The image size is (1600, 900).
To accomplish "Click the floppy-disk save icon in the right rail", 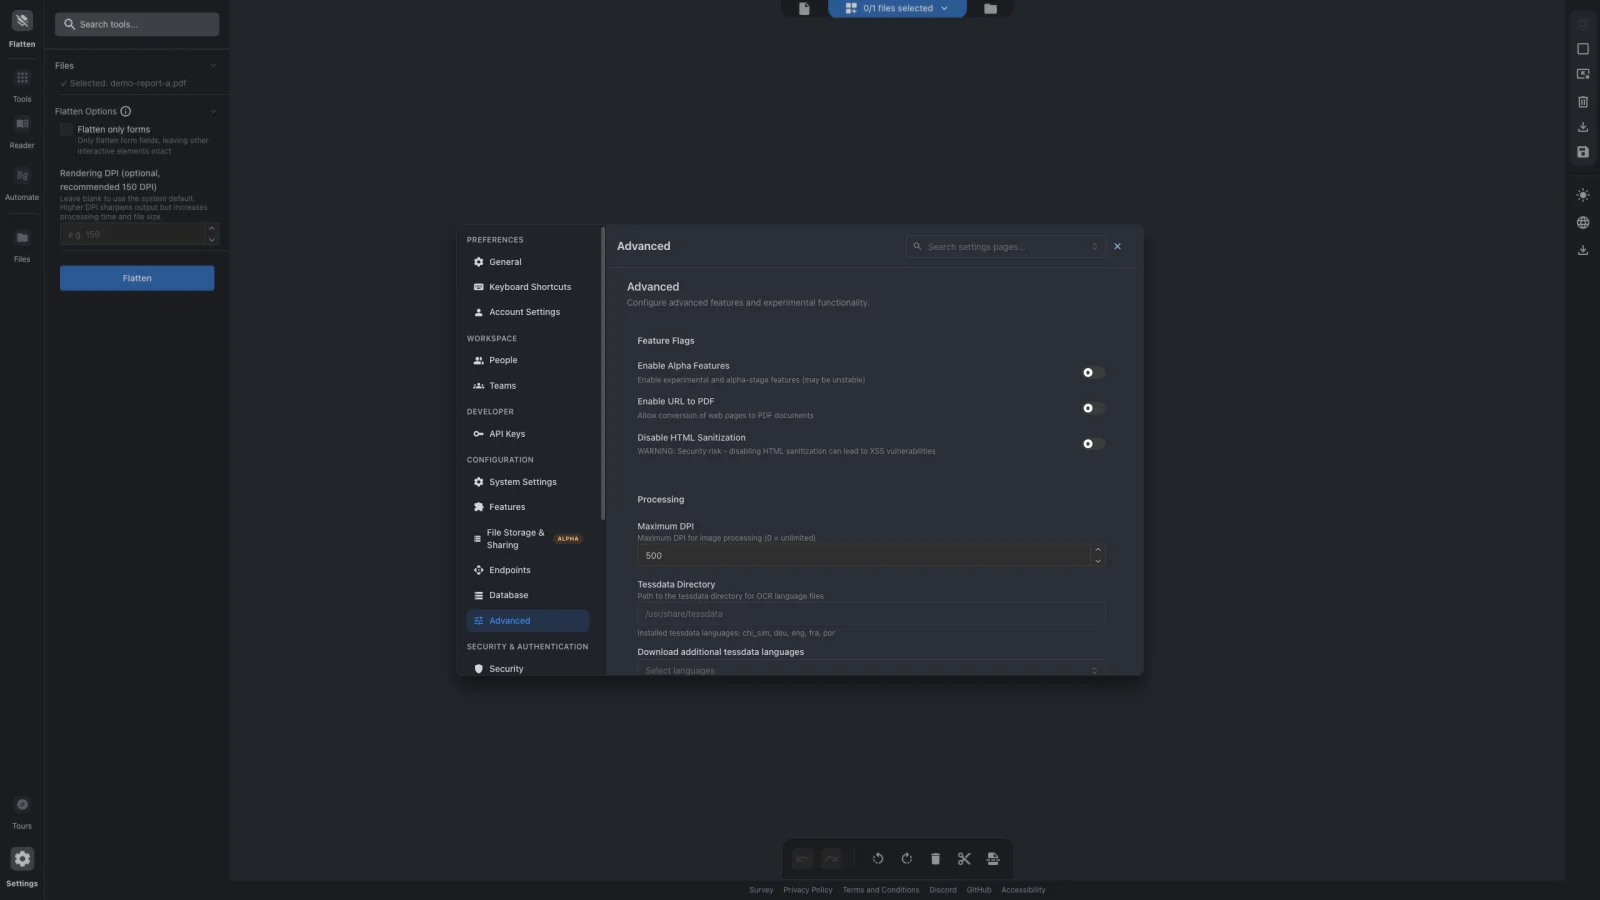I will coord(1583,152).
